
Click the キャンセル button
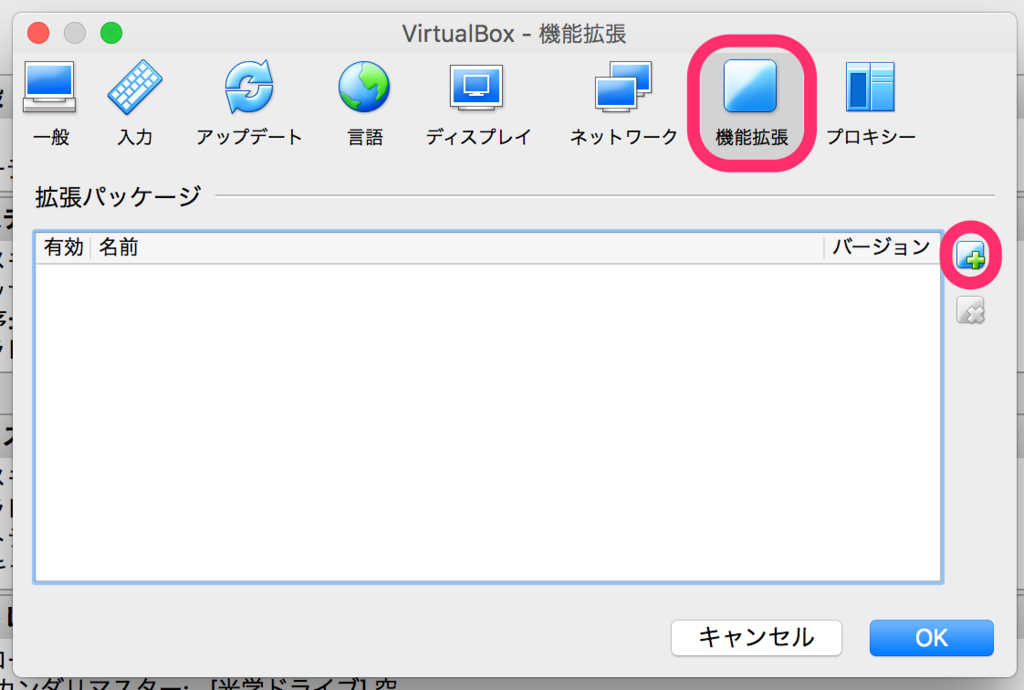pyautogui.click(x=756, y=638)
